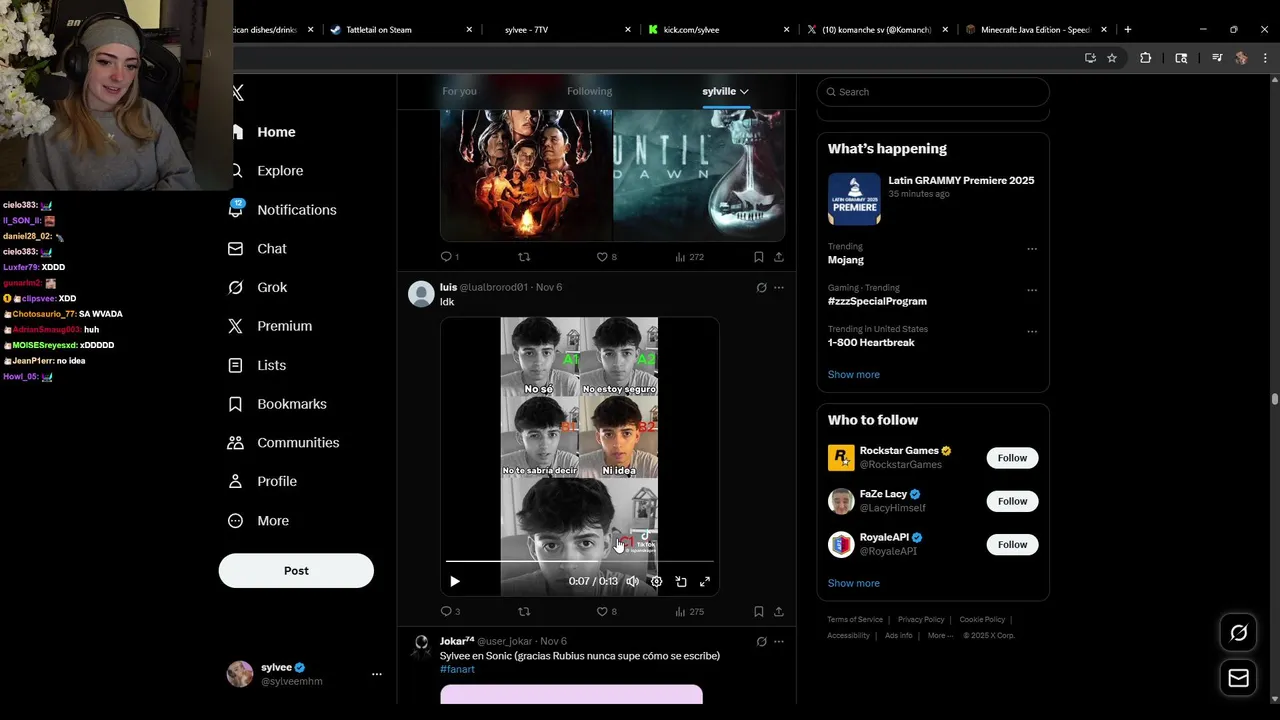Share the Until Dawn post

(779, 257)
